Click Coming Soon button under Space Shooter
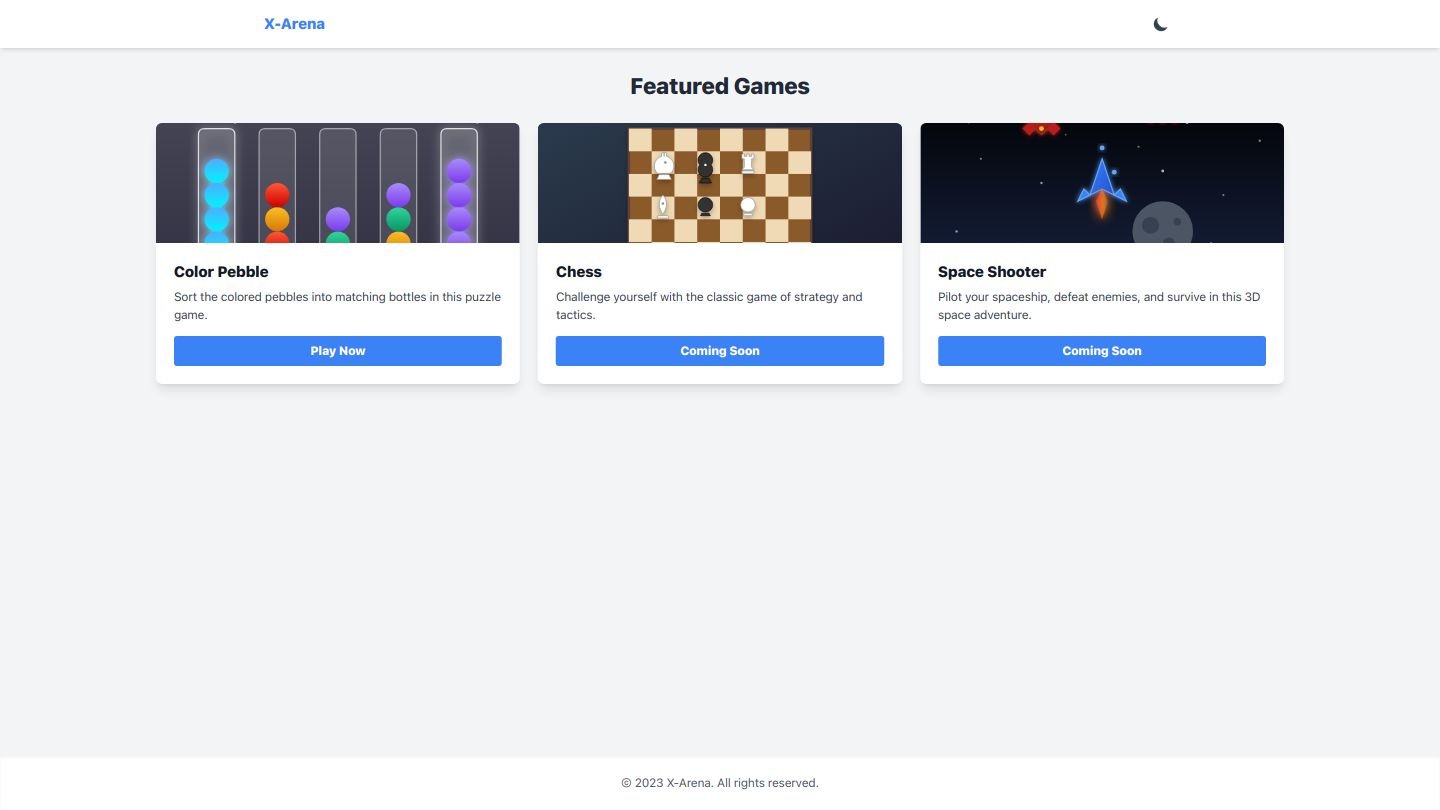Screen dimensions: 1440x810 tap(1101, 351)
